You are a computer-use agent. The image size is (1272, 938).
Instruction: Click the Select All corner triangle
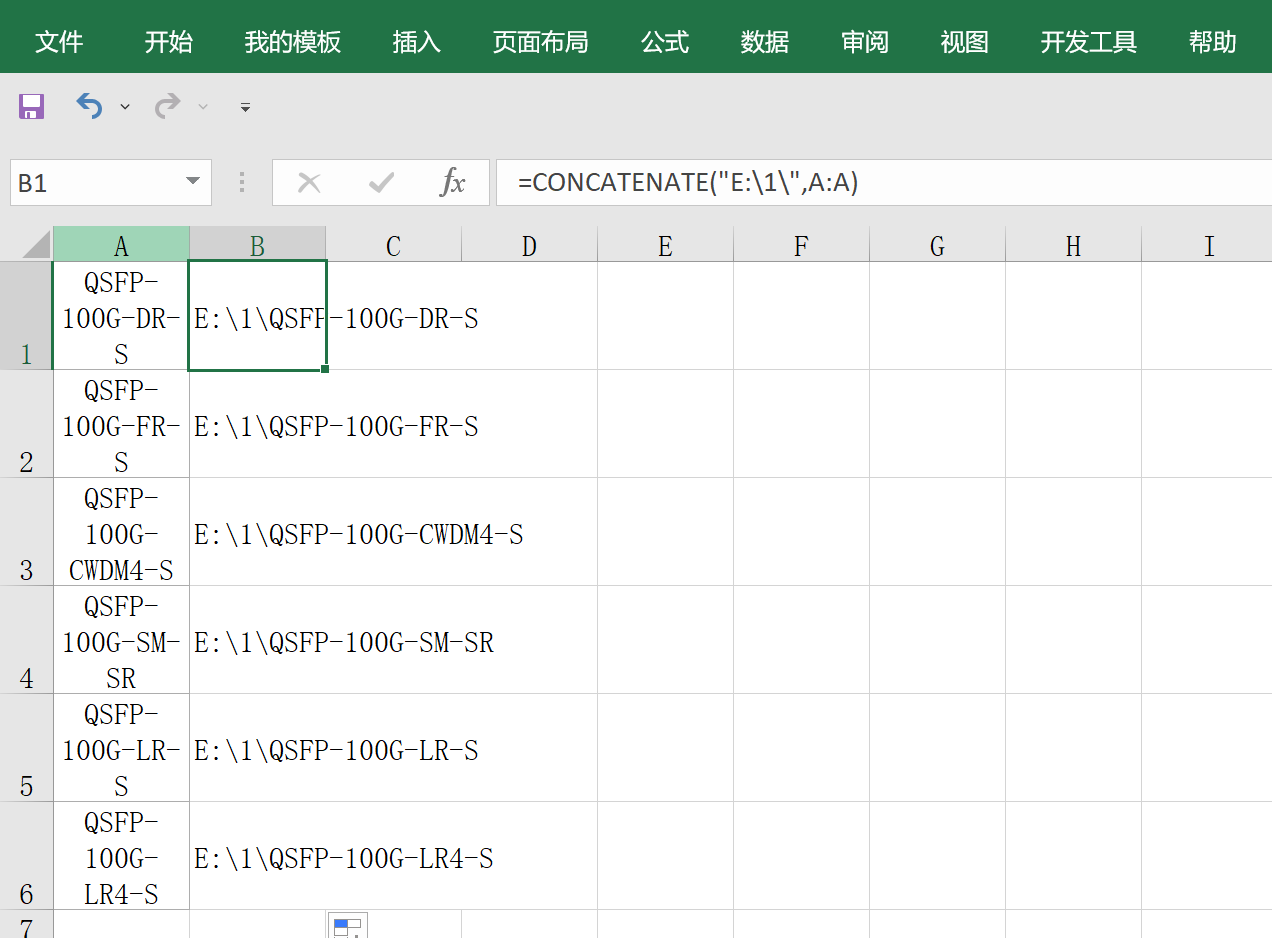tap(36, 245)
